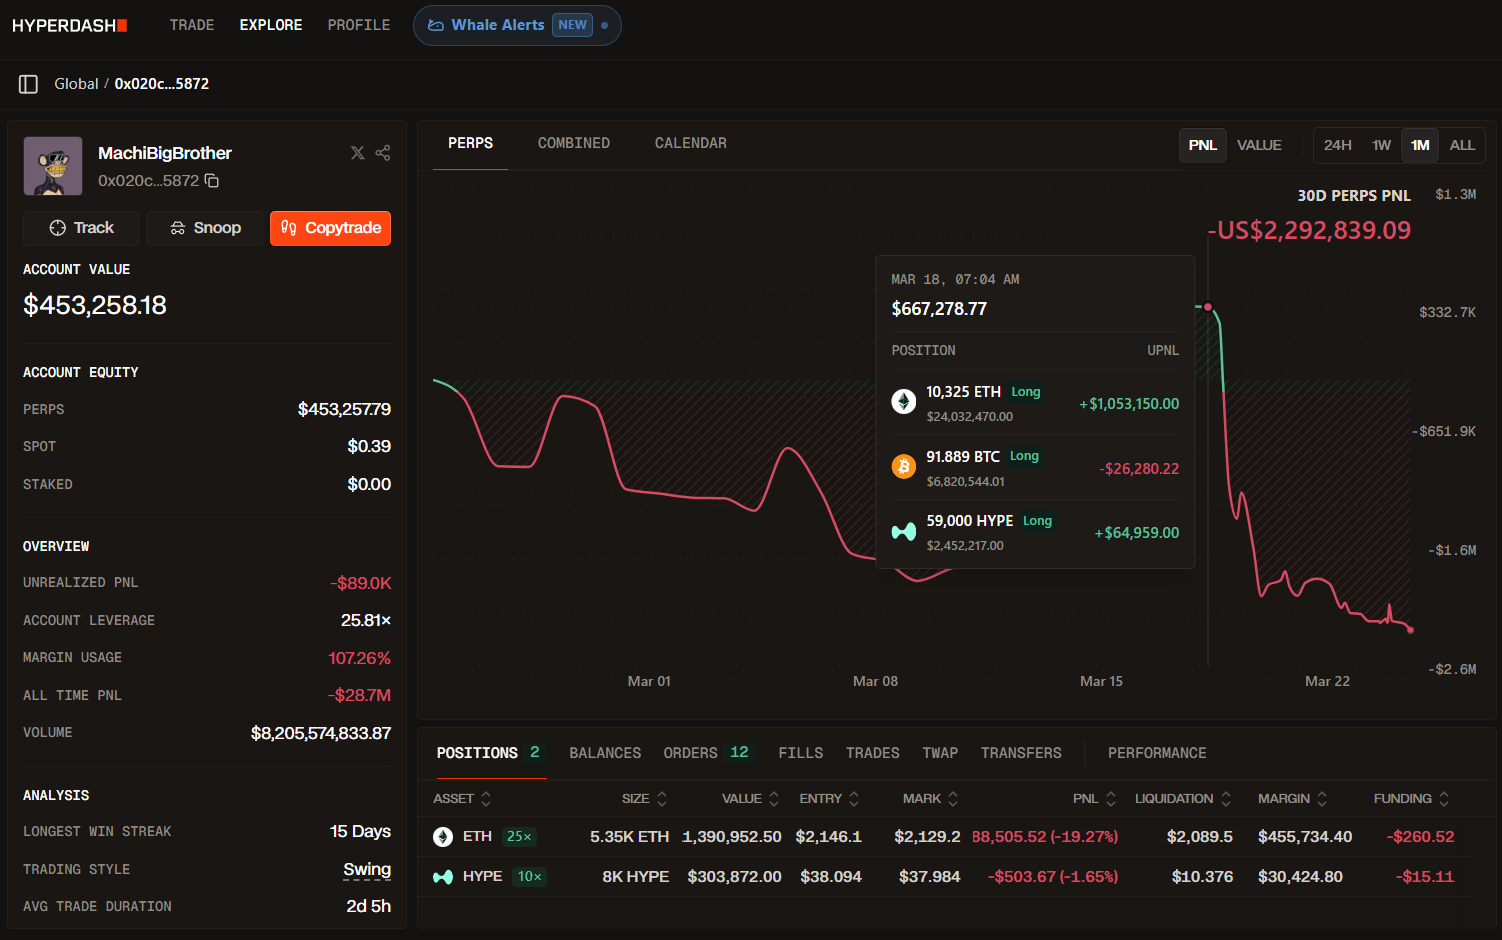This screenshot has width=1502, height=940.
Task: Open the Performance tab
Action: [x=1157, y=753]
